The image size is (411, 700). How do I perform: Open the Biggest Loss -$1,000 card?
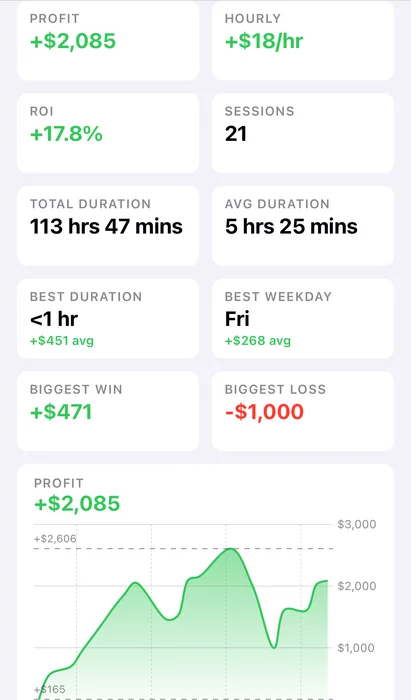point(303,411)
